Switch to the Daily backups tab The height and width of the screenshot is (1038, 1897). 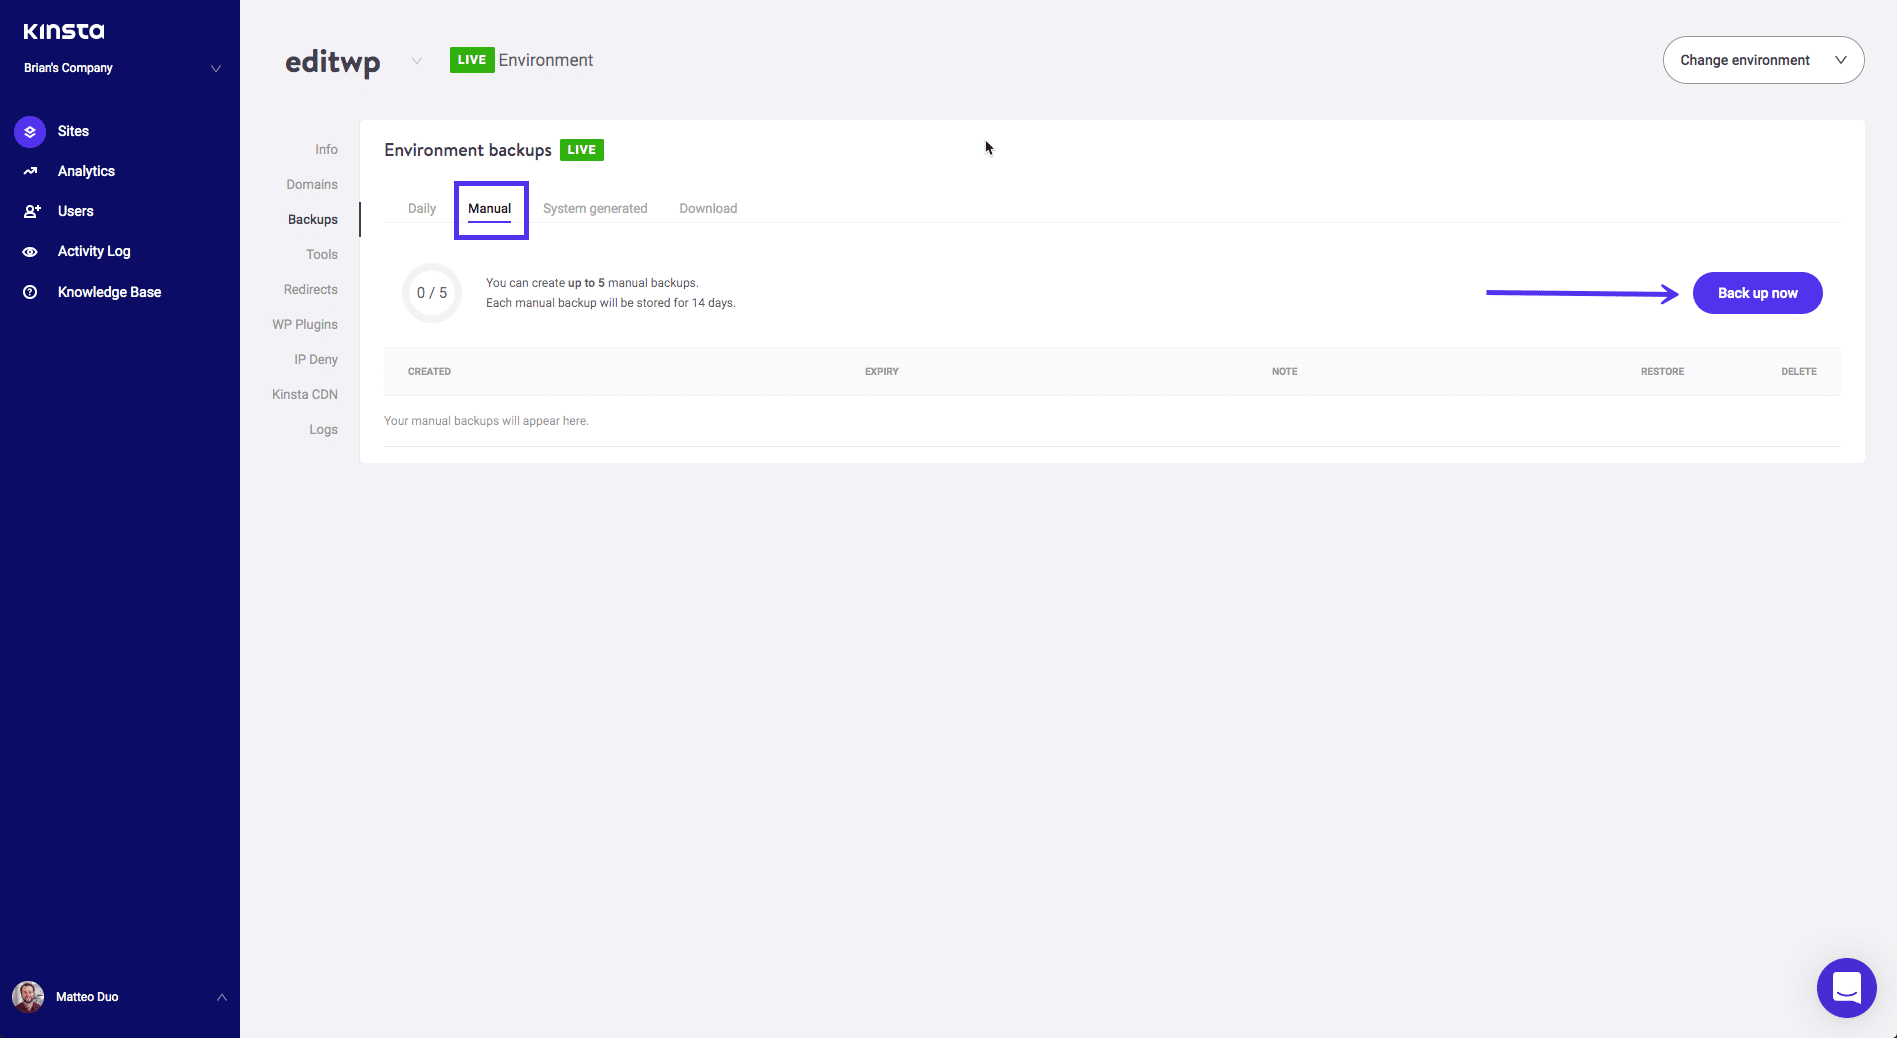click(421, 208)
